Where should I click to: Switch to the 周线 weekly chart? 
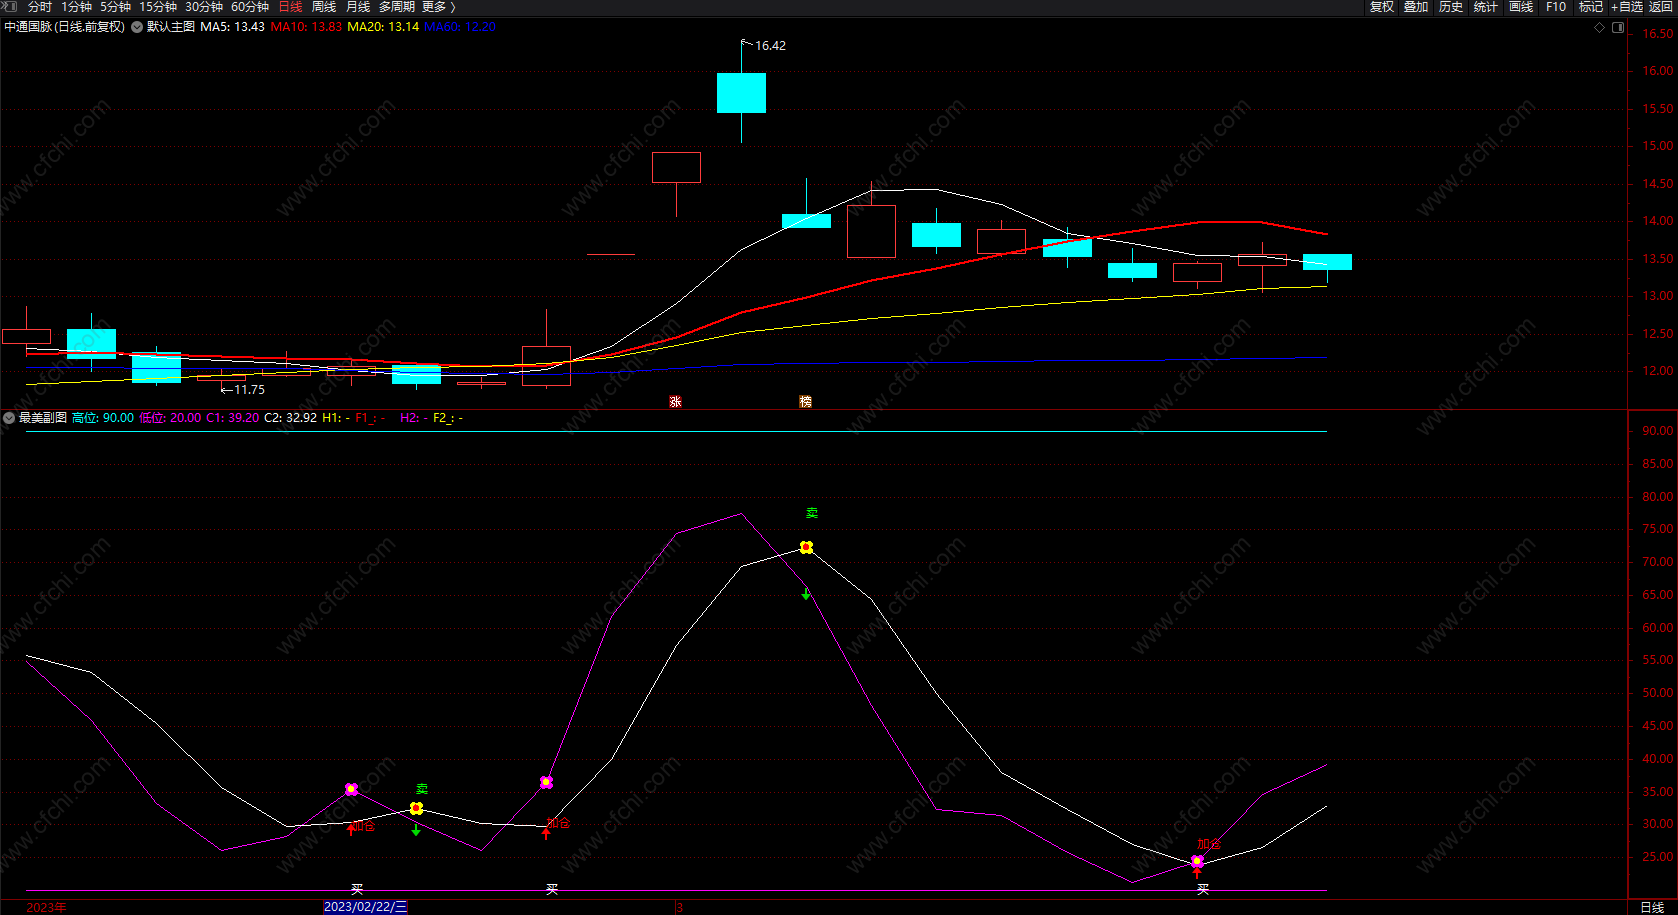324,7
